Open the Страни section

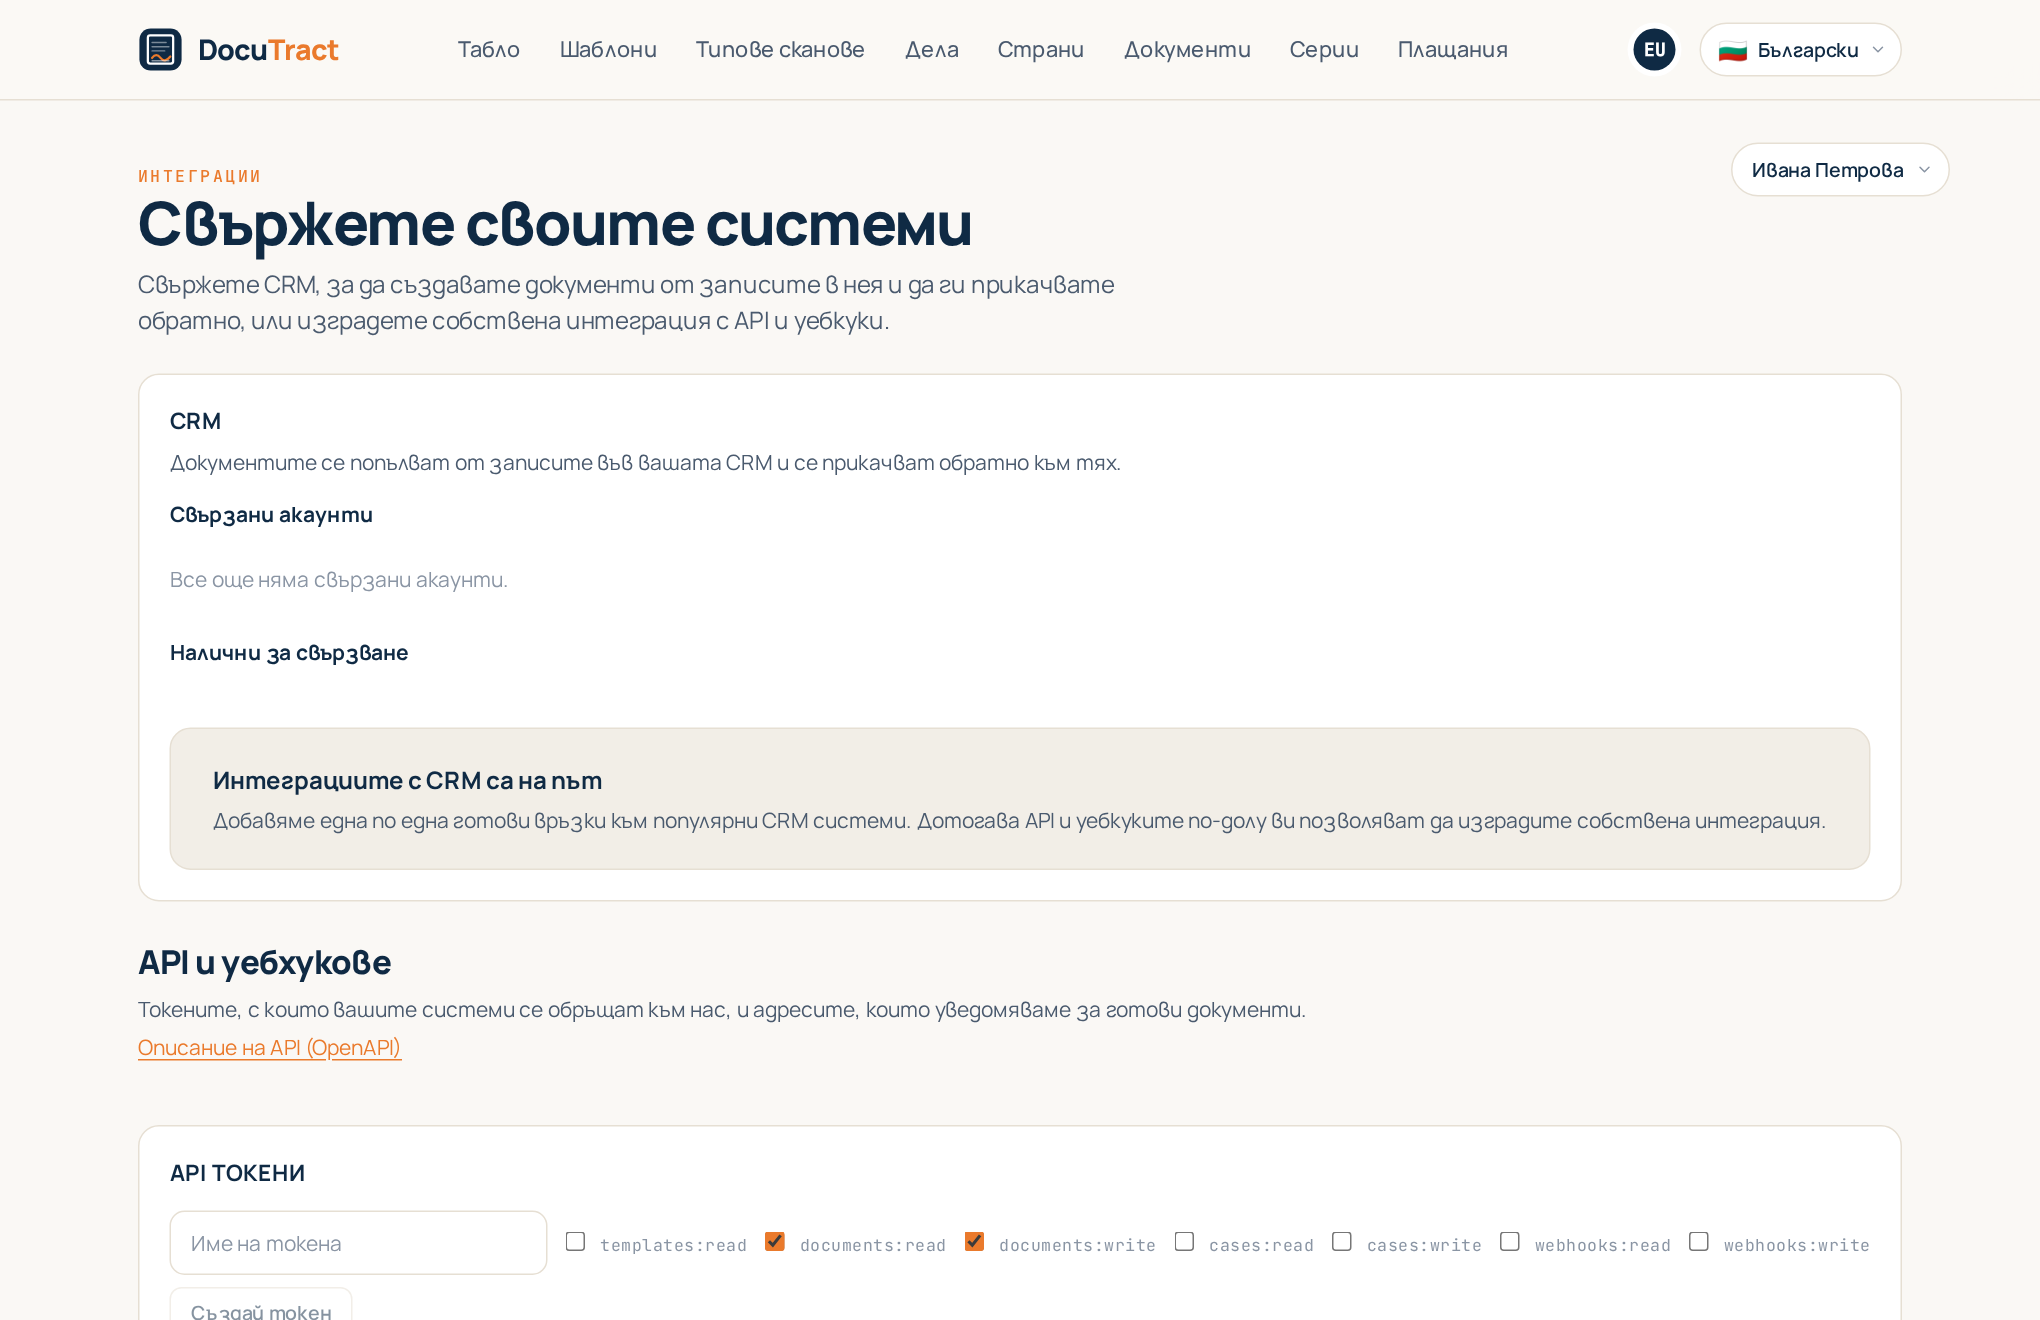1041,49
